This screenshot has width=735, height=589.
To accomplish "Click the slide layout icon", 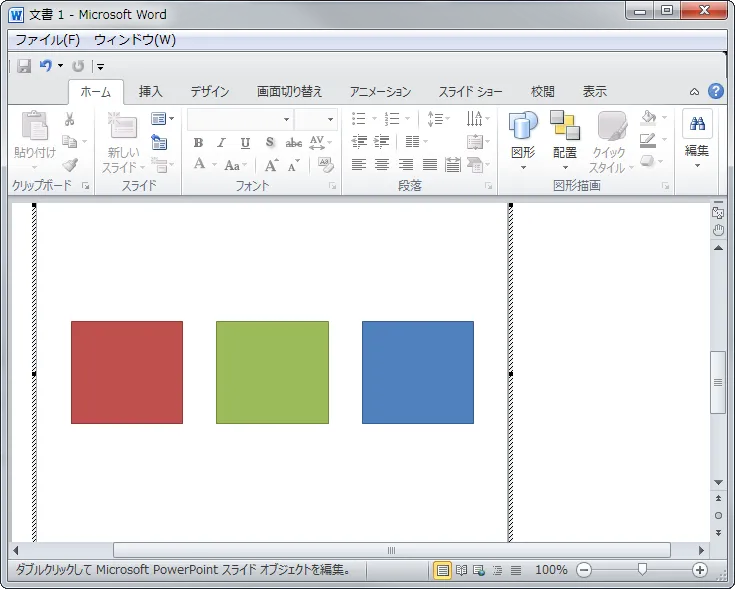I will point(159,119).
